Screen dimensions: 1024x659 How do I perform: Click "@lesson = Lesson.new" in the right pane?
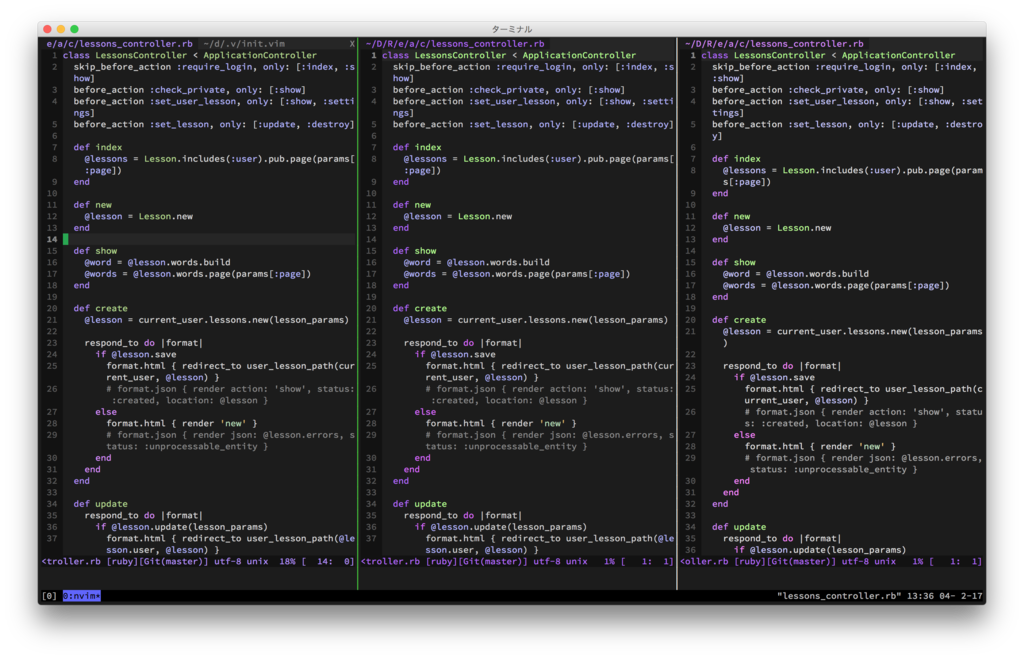pyautogui.click(x=777, y=228)
